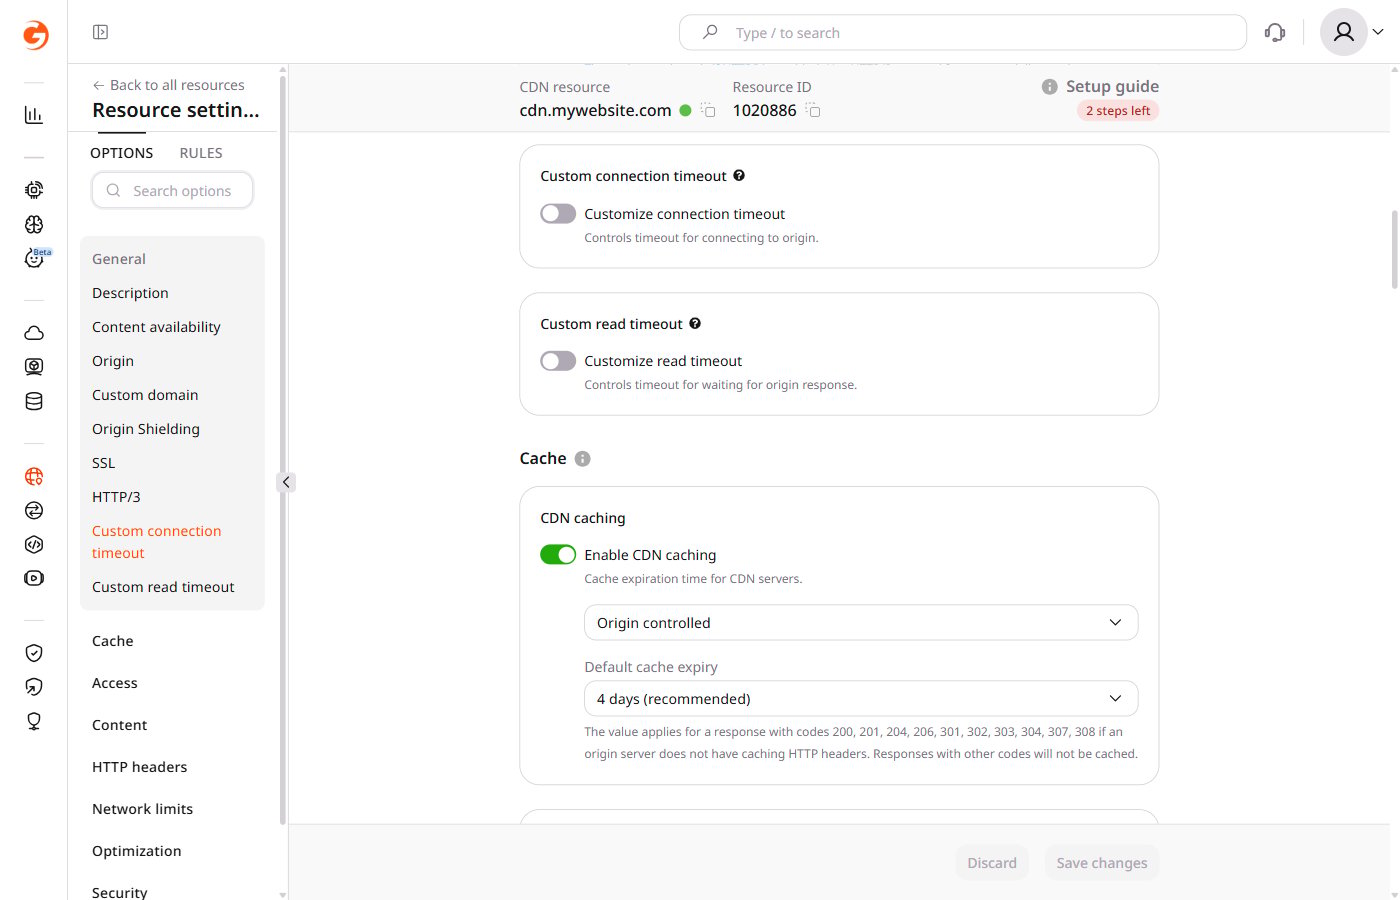Screen dimensions: 1400x900
Task: Open the user profile avatar
Action: pyautogui.click(x=1344, y=32)
